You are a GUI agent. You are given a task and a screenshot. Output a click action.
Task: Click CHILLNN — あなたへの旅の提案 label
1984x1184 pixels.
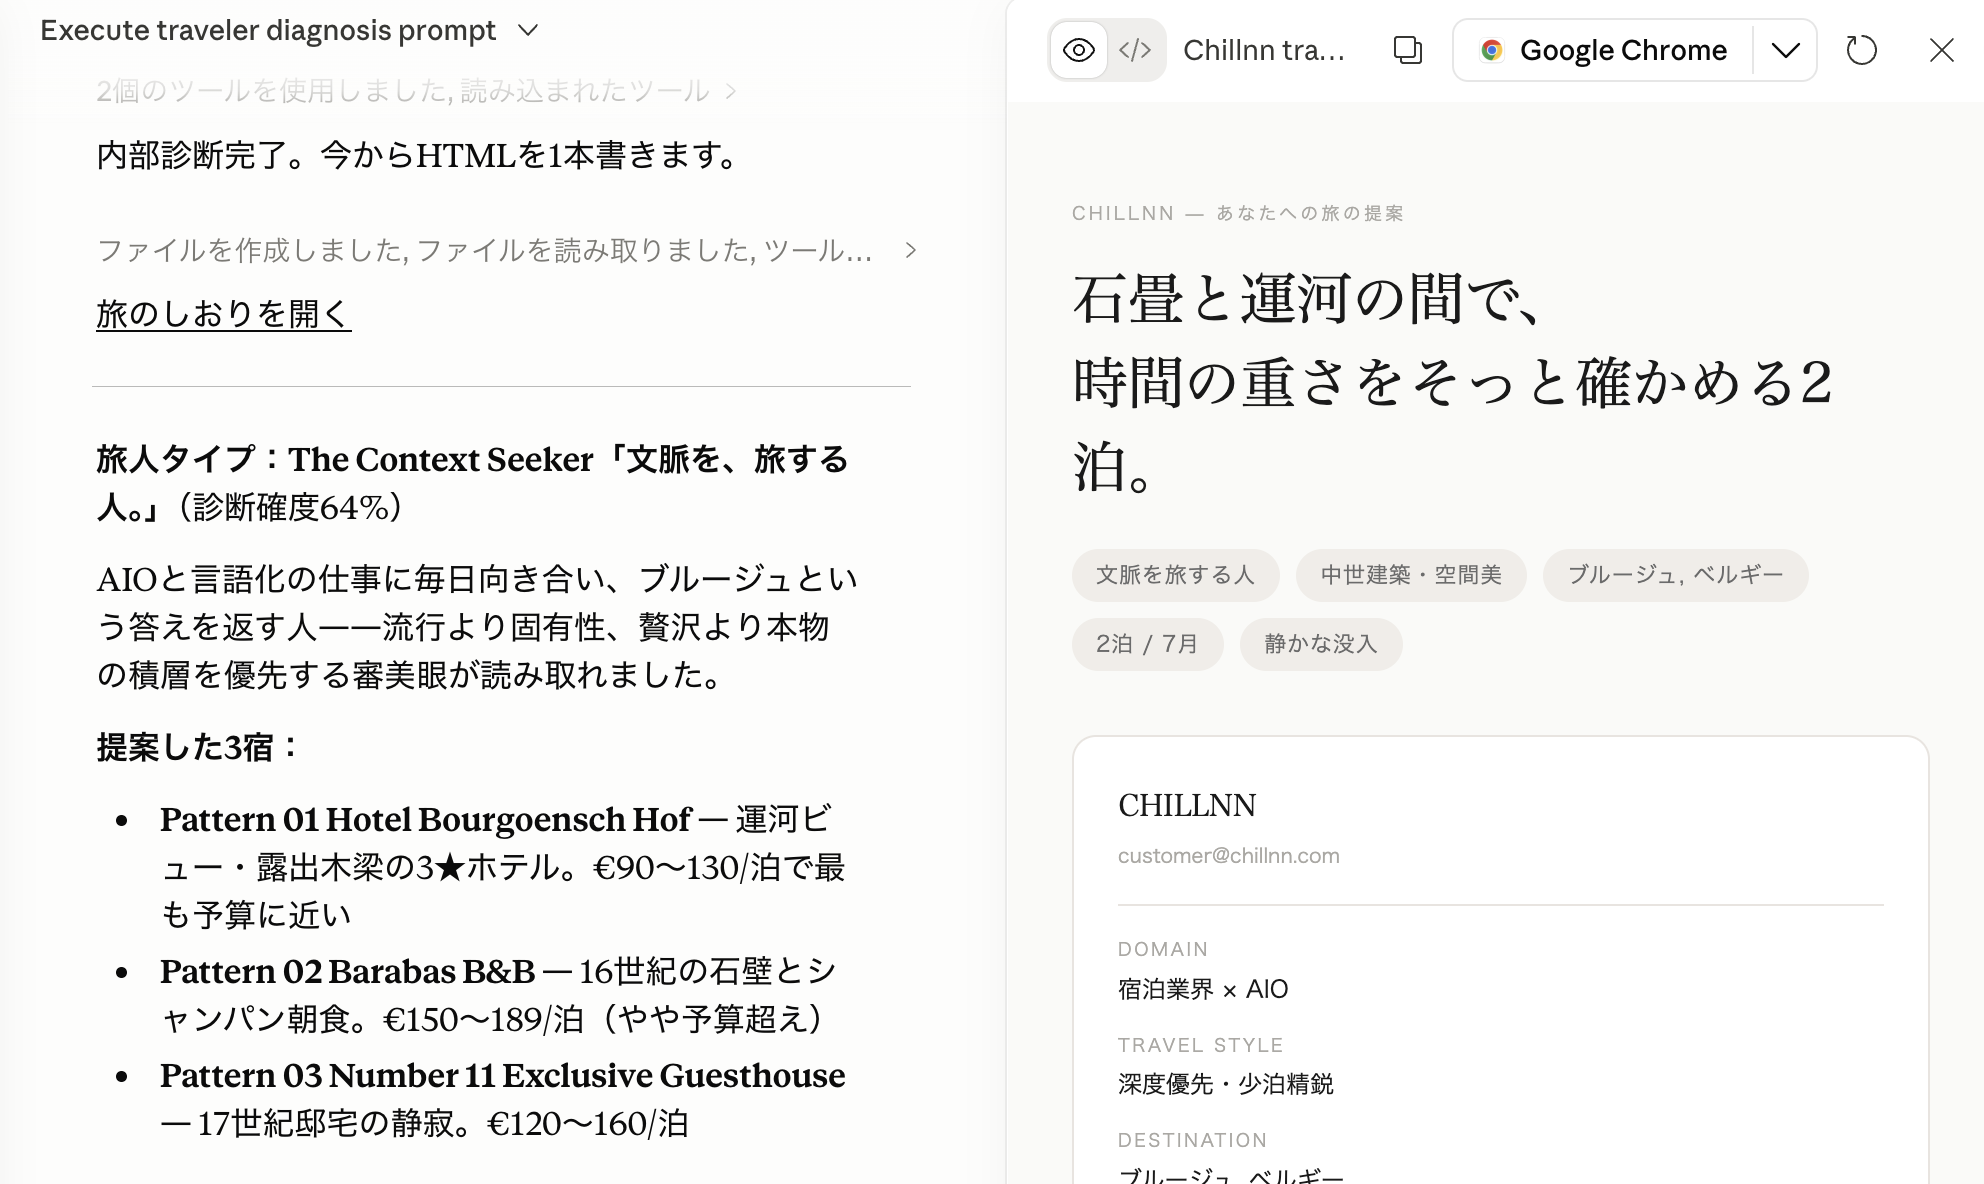1238,213
